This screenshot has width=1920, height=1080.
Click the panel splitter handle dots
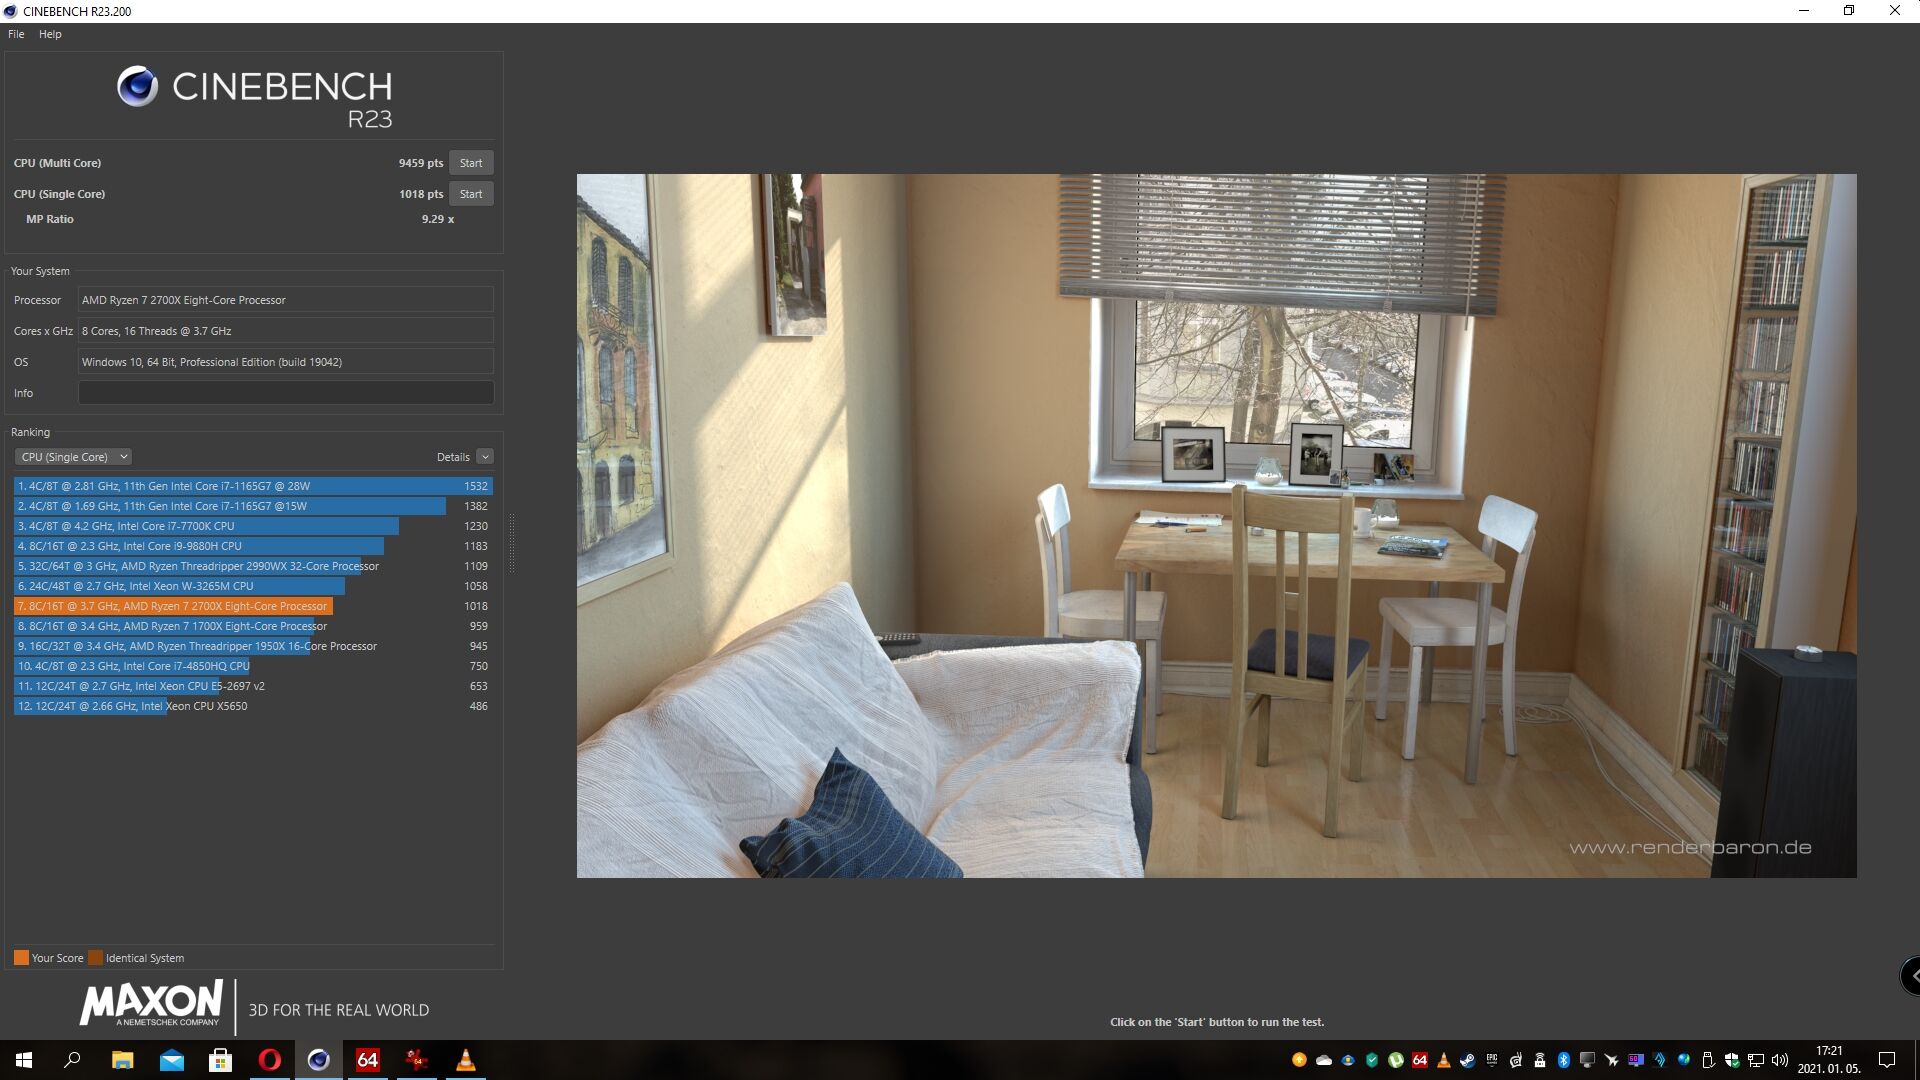[x=512, y=543]
